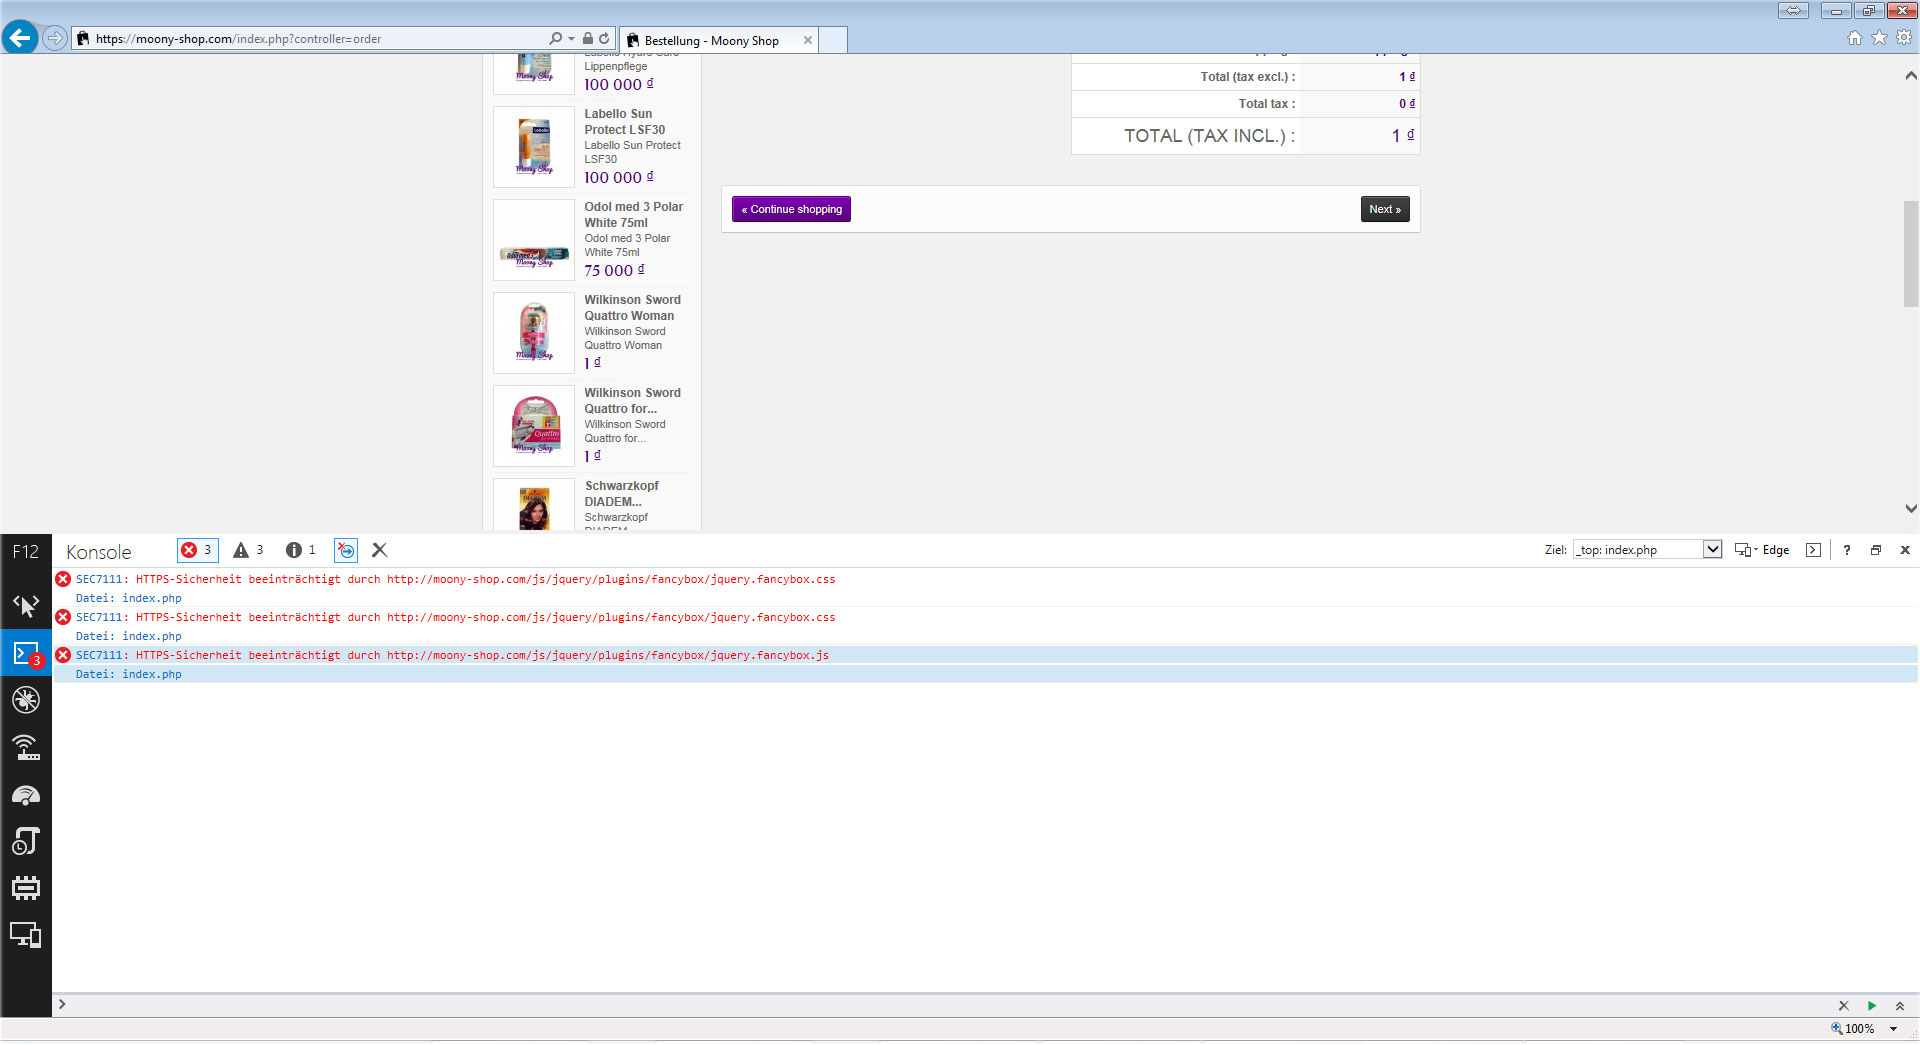Click index.php link under second SEC7111 error
1920x1045 pixels.
tap(152, 636)
